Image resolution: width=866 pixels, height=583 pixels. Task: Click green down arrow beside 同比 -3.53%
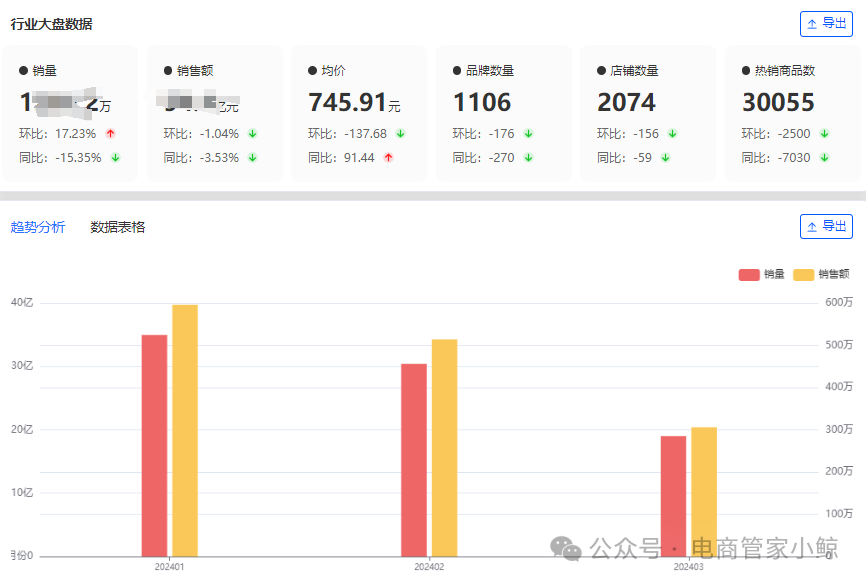[x=252, y=157]
